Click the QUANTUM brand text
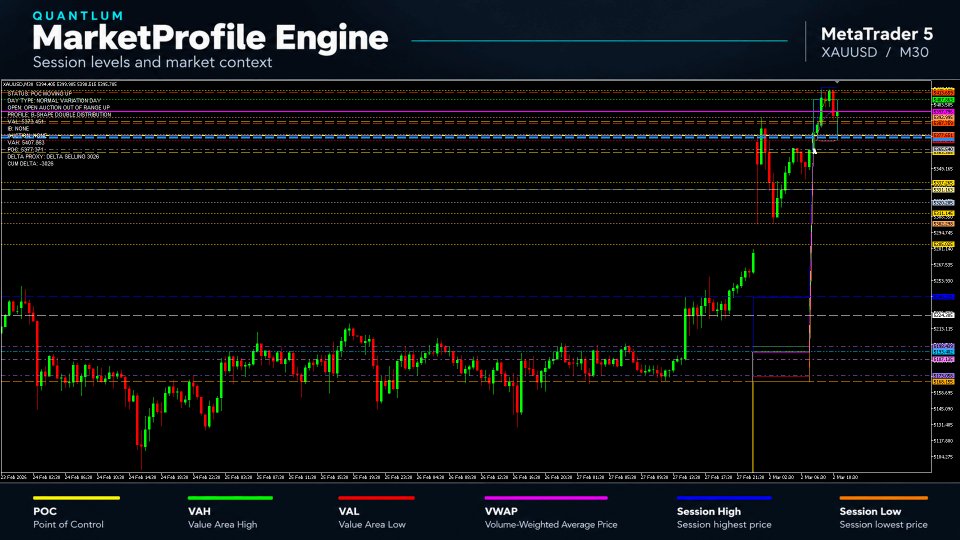This screenshot has height=540, width=960. [78, 16]
